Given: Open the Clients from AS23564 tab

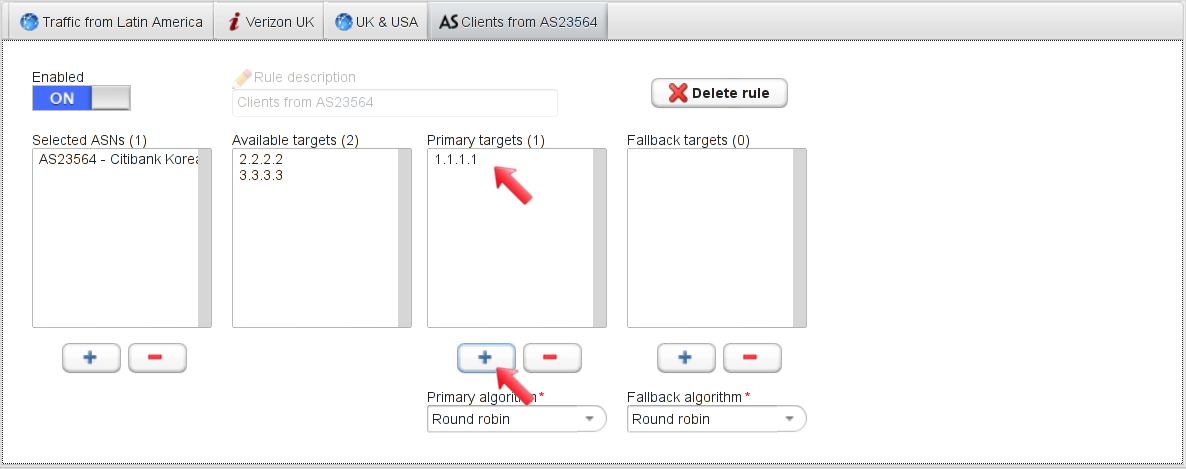Looking at the screenshot, I should pyautogui.click(x=518, y=22).
